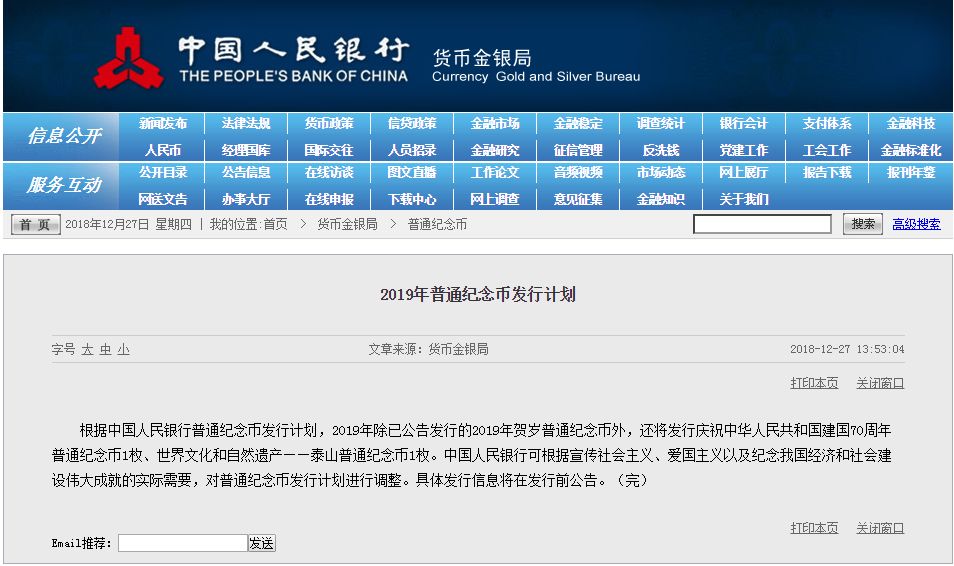Click the top 关闭窗口 close window link
The image size is (954, 566).
pos(880,383)
